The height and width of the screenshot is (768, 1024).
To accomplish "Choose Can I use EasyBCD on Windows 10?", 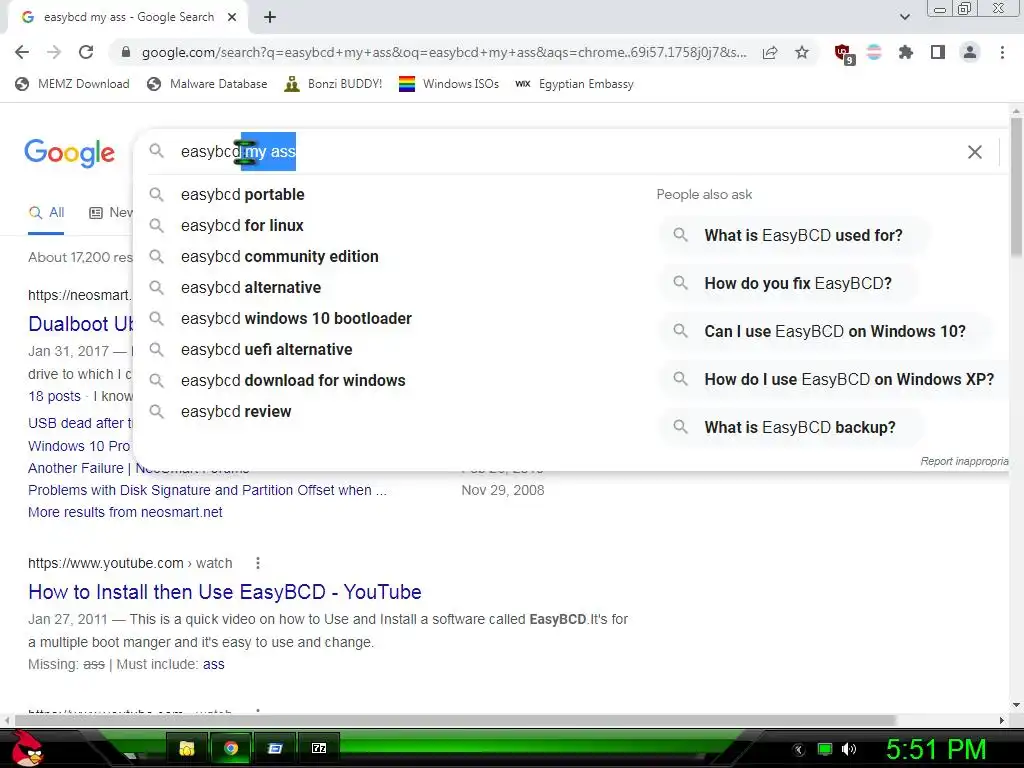I will (x=824, y=331).
